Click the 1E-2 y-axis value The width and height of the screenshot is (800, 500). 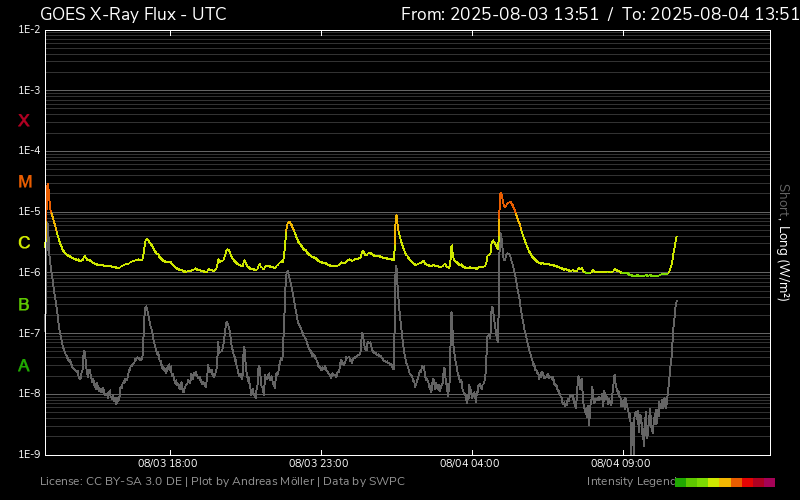(x=29, y=30)
